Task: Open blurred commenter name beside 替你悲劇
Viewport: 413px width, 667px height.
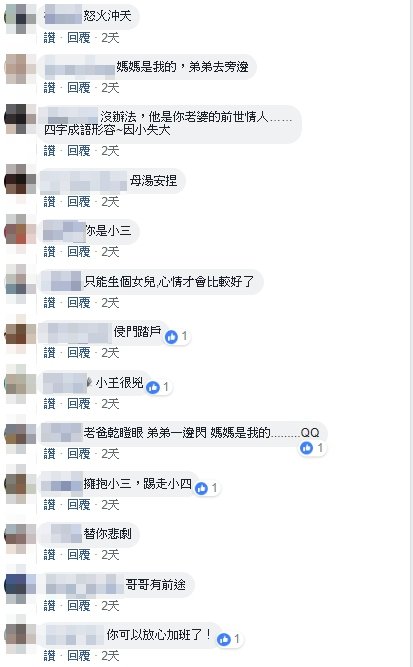Action: pos(66,534)
